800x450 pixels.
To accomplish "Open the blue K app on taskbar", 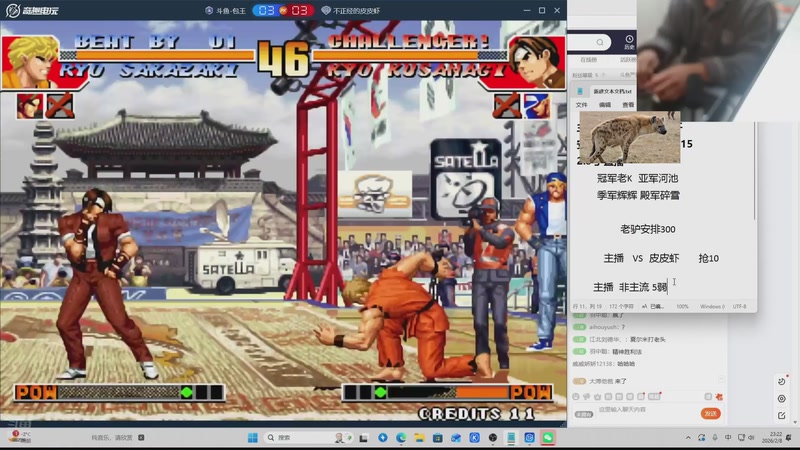I will [x=474, y=438].
